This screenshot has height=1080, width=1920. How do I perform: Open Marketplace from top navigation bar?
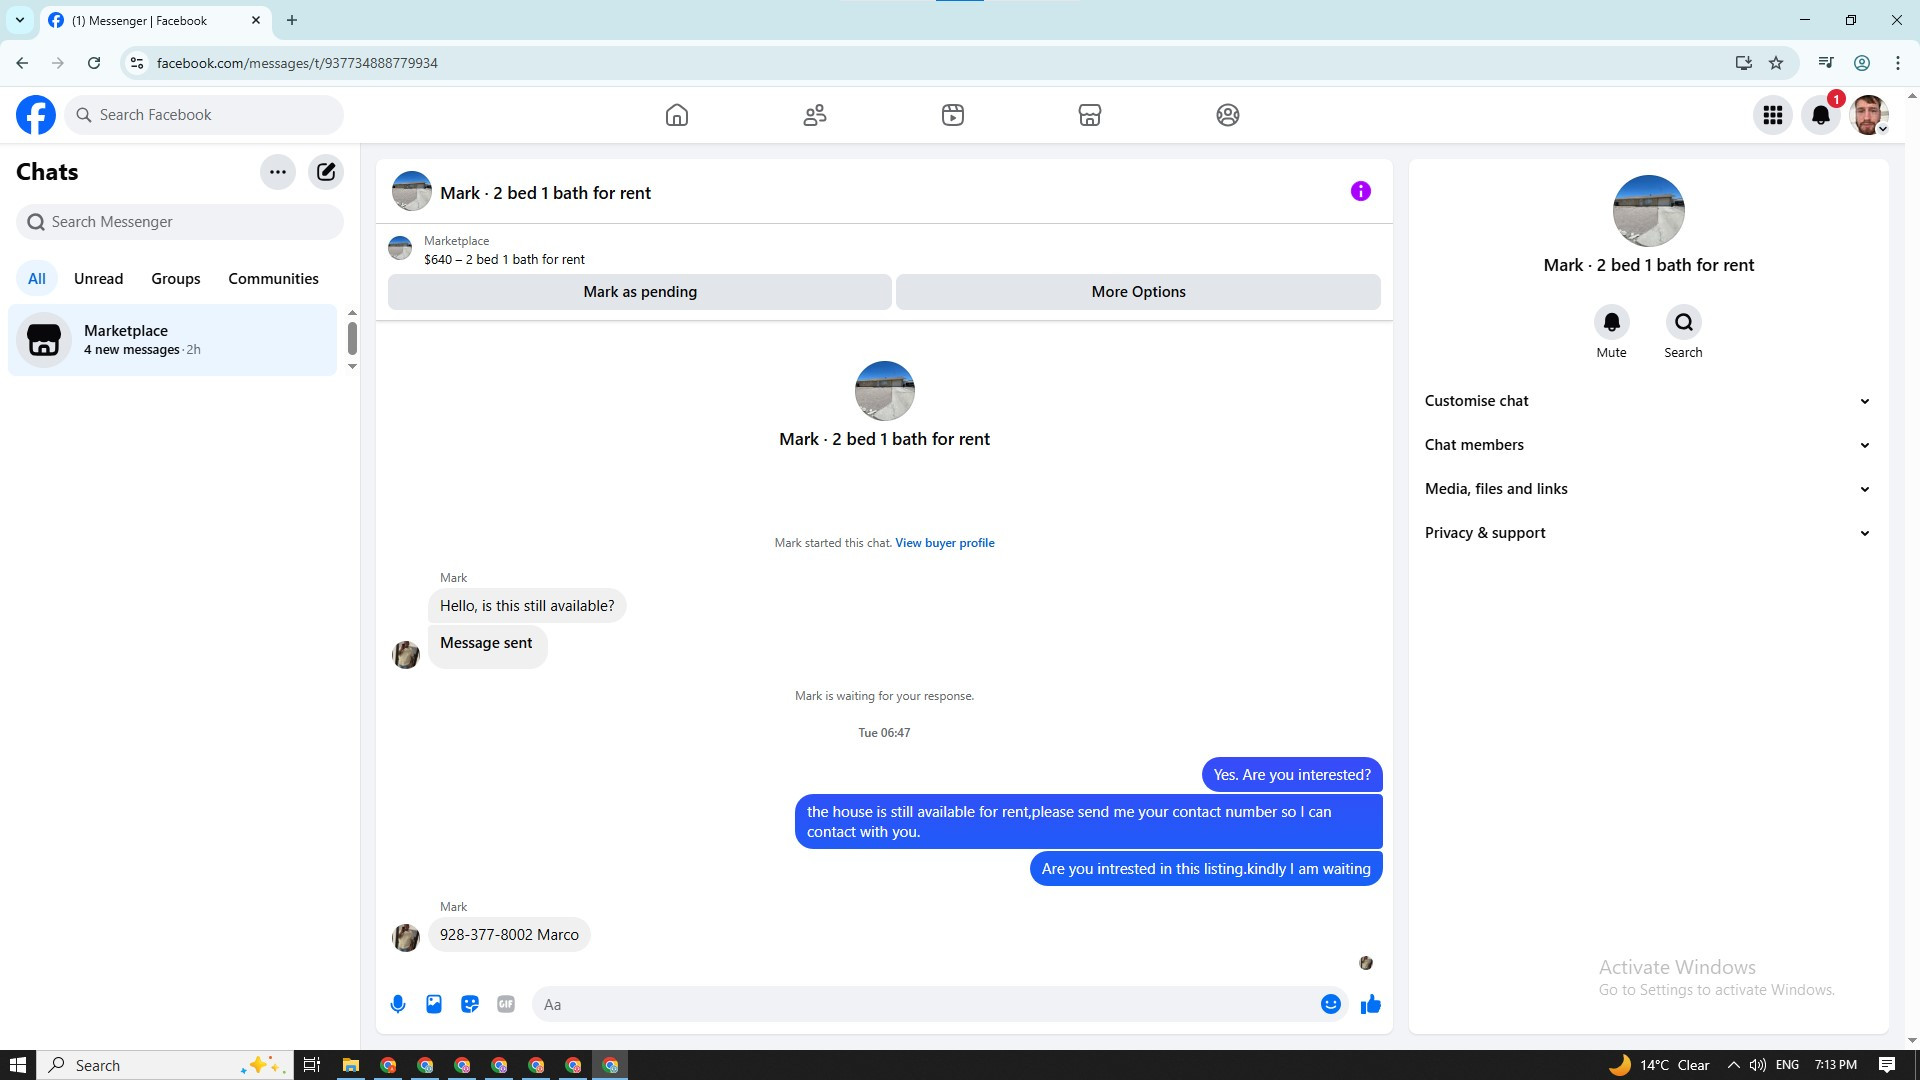(x=1090, y=115)
